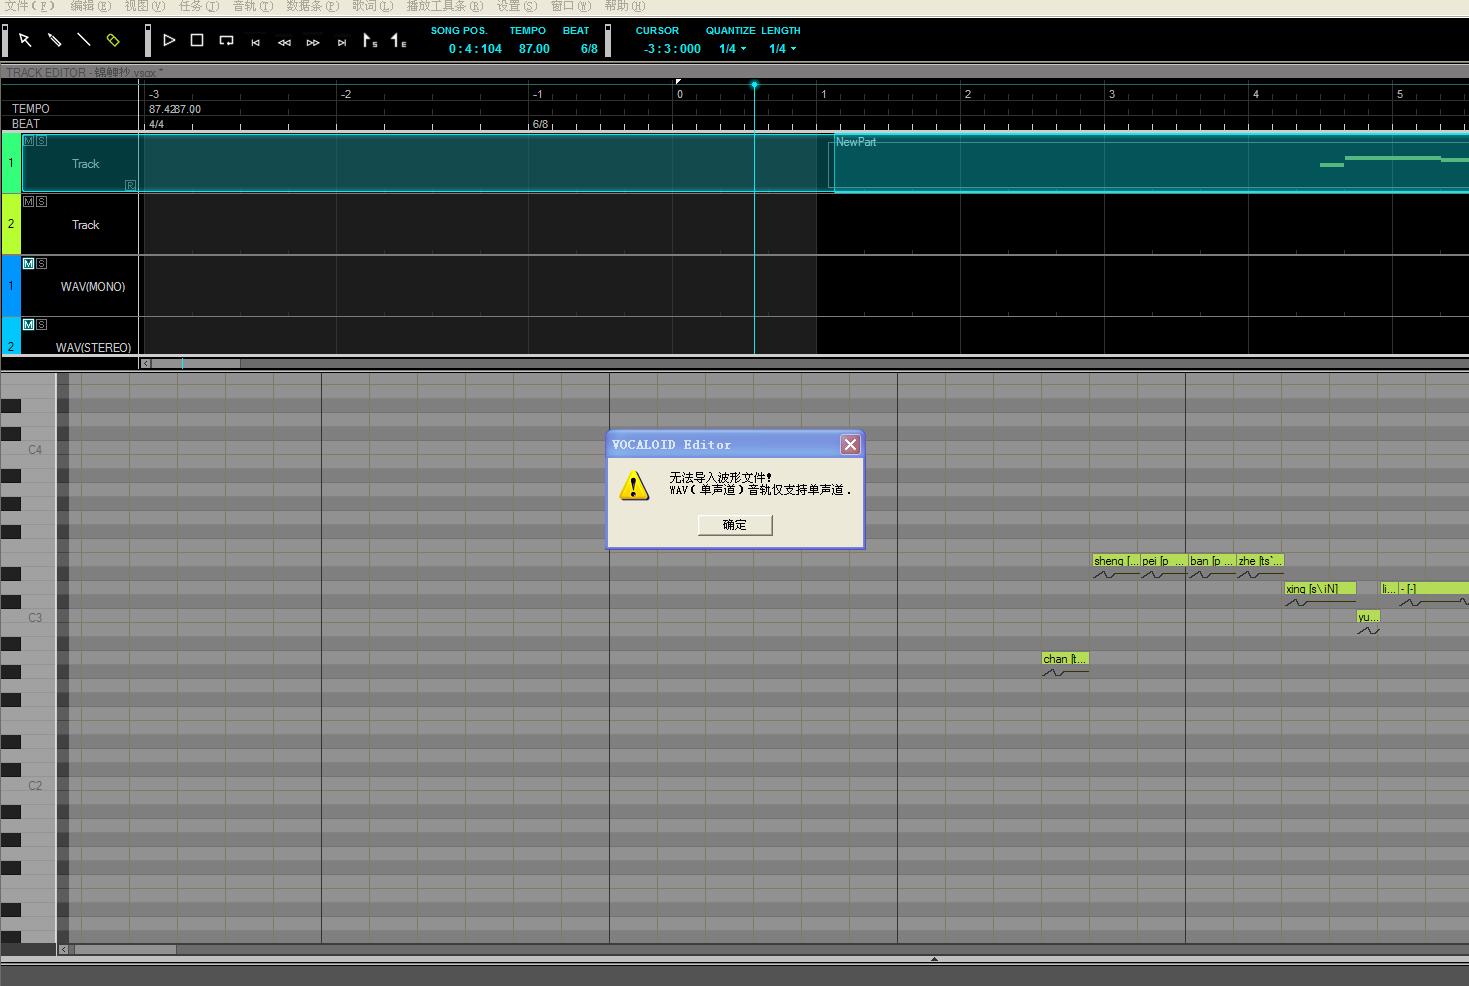Solo the WAV(MONO) track

click(x=41, y=264)
